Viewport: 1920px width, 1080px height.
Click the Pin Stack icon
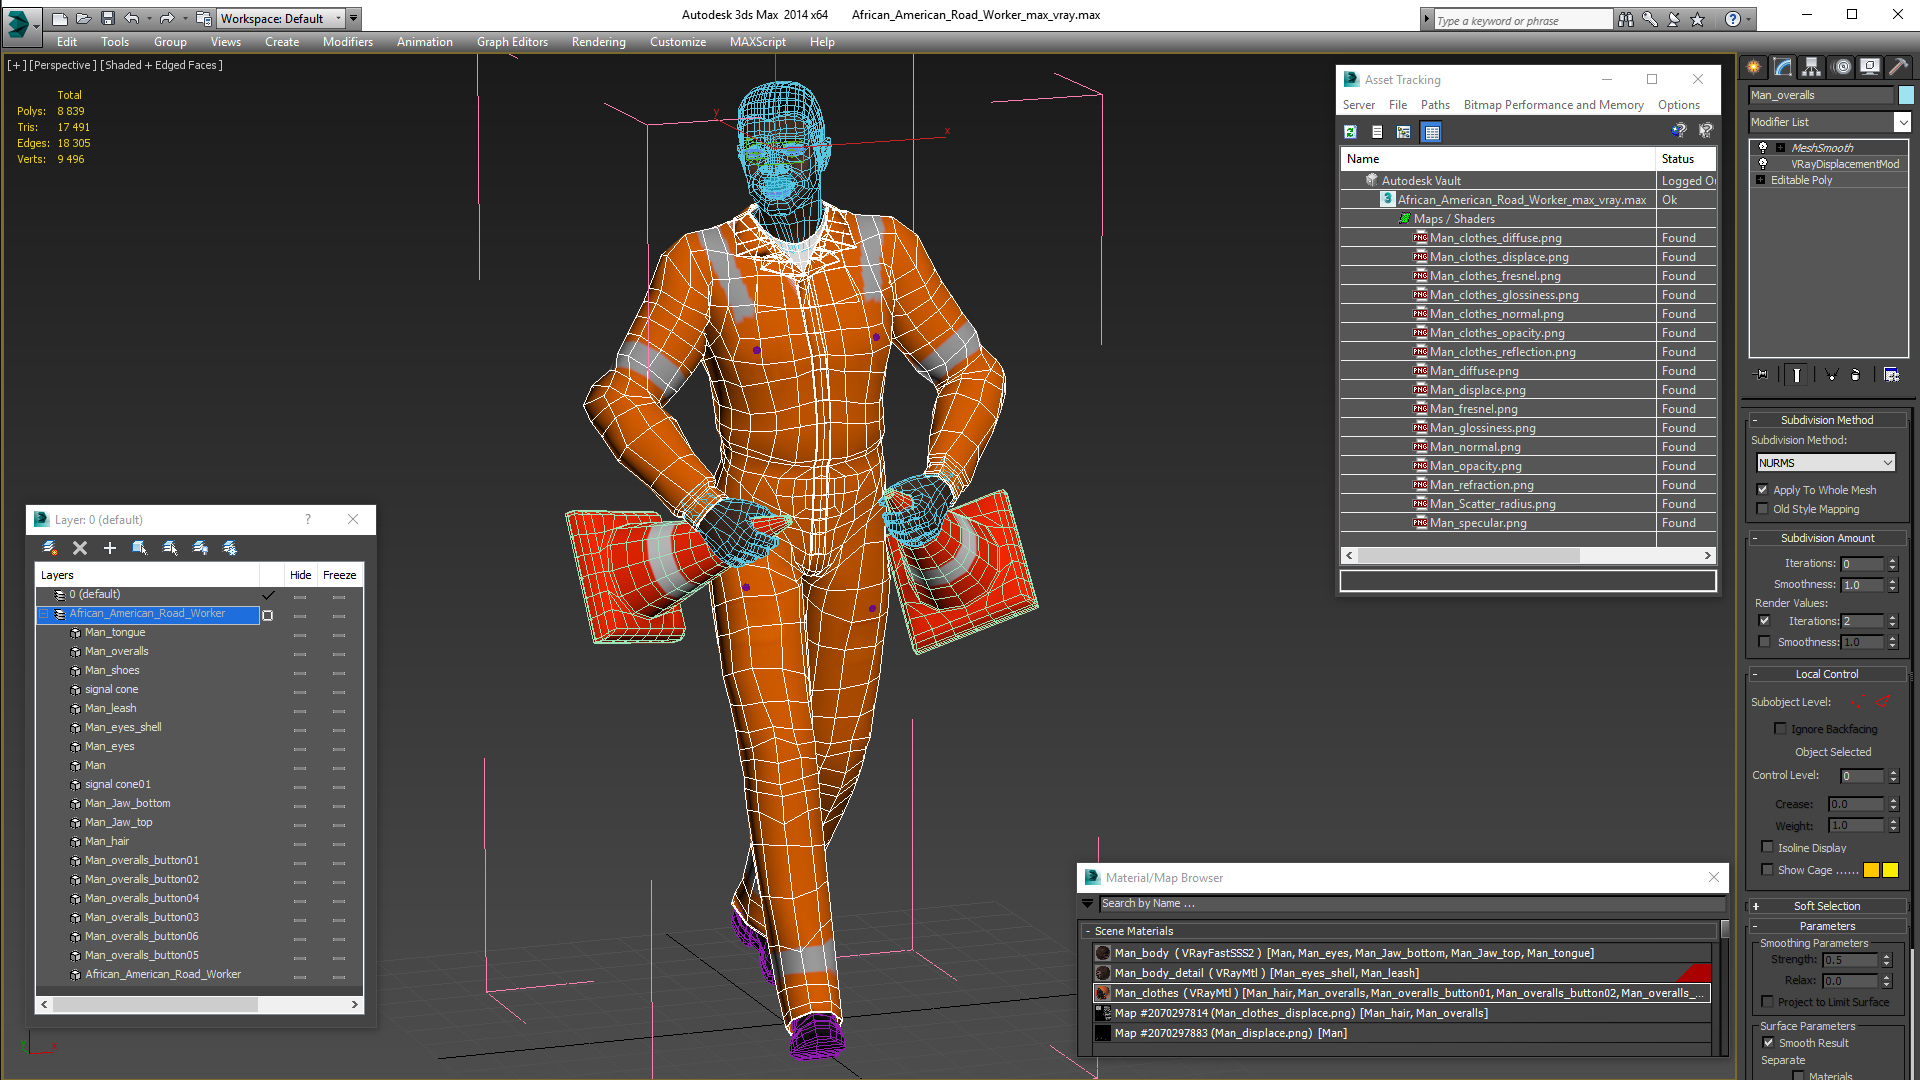pos(1762,375)
